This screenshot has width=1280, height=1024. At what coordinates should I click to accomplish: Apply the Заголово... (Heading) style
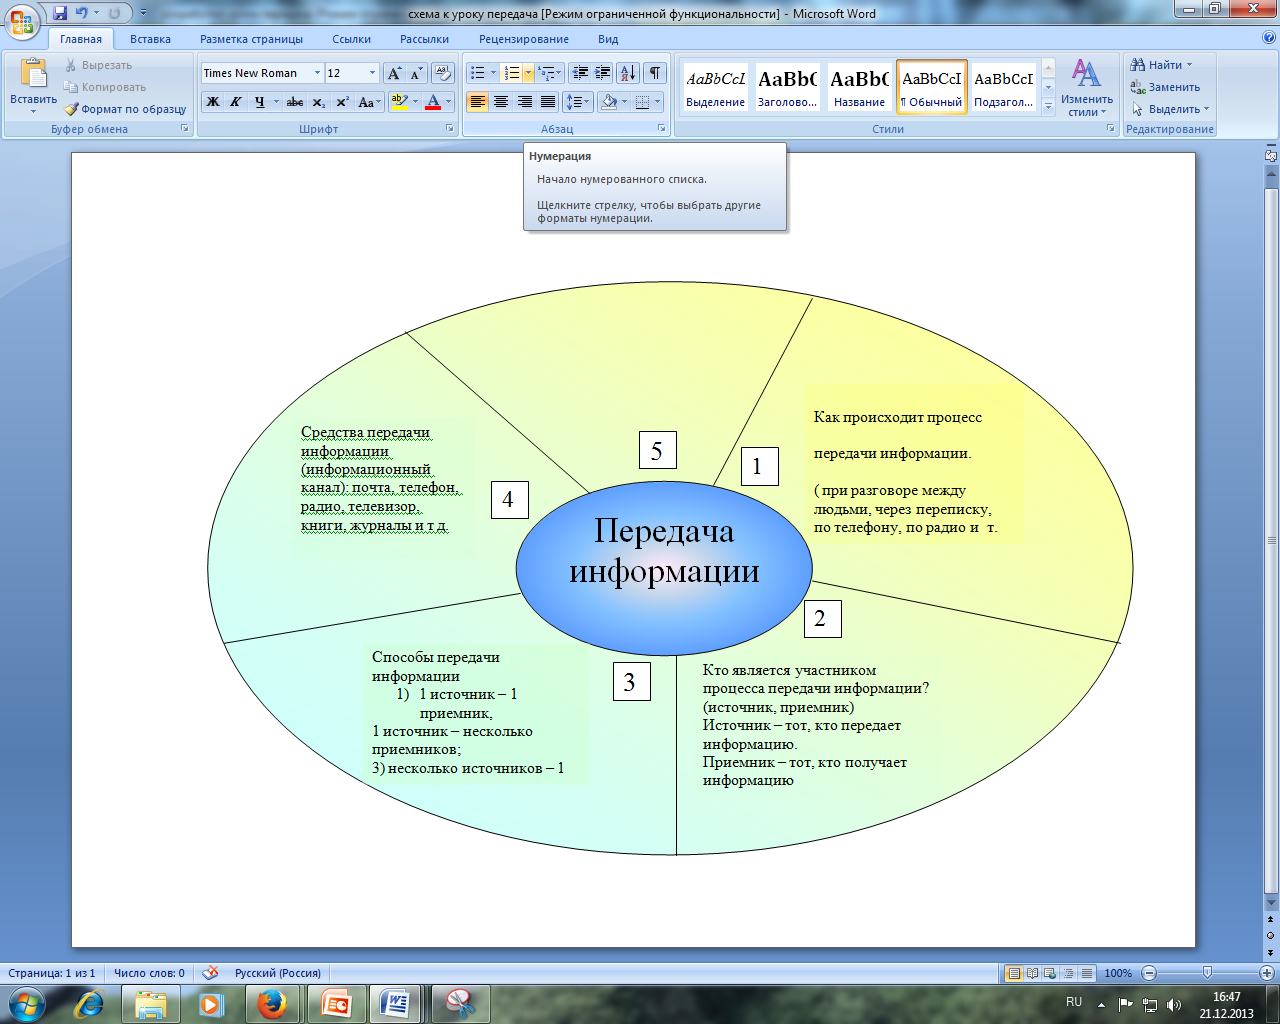coord(787,87)
